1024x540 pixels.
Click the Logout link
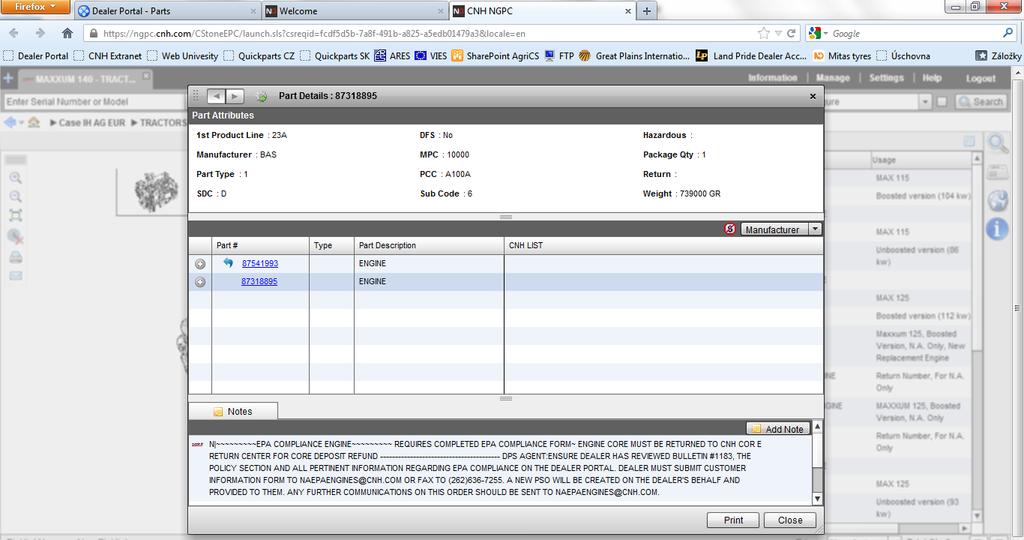click(980, 78)
